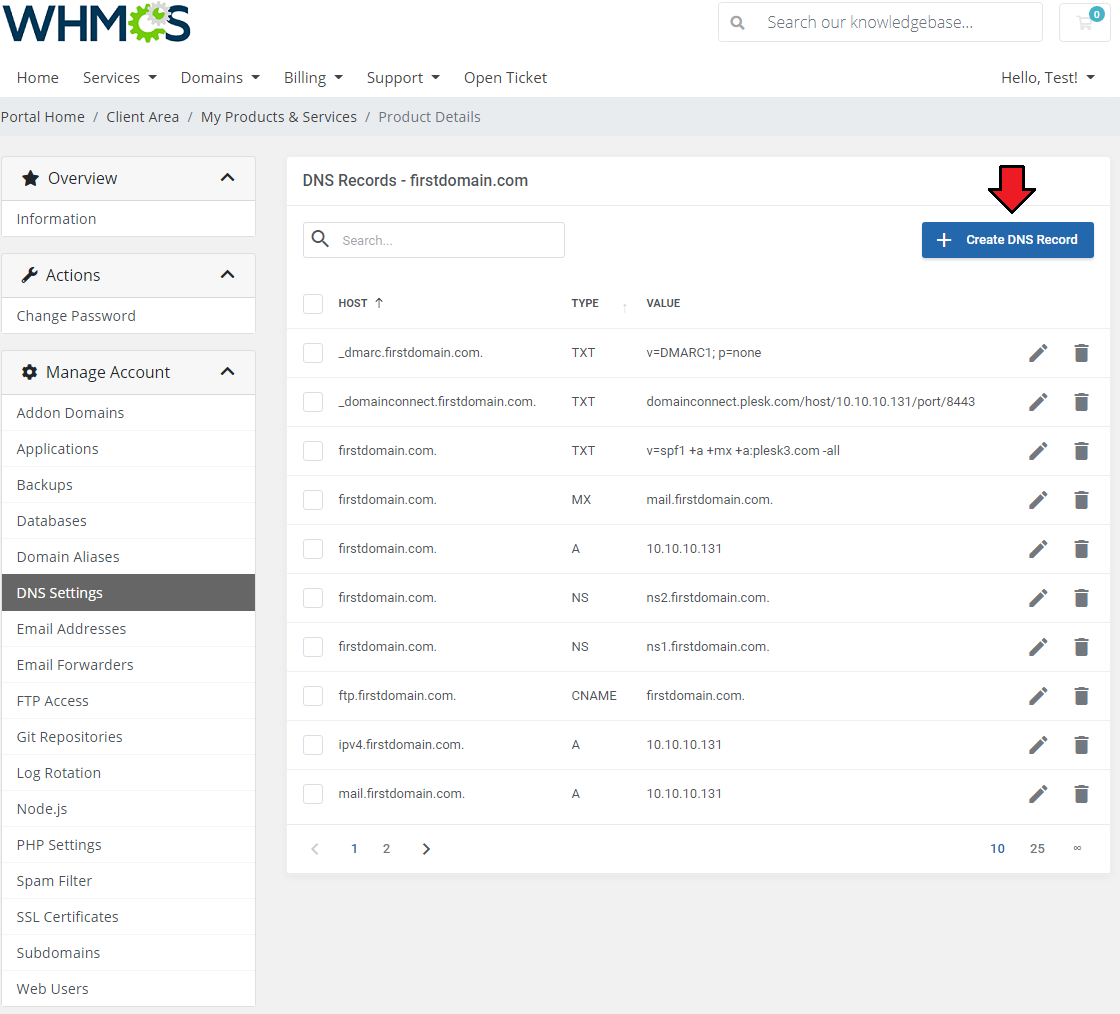Go to page 2 of records
The image size is (1120, 1014).
pos(386,848)
